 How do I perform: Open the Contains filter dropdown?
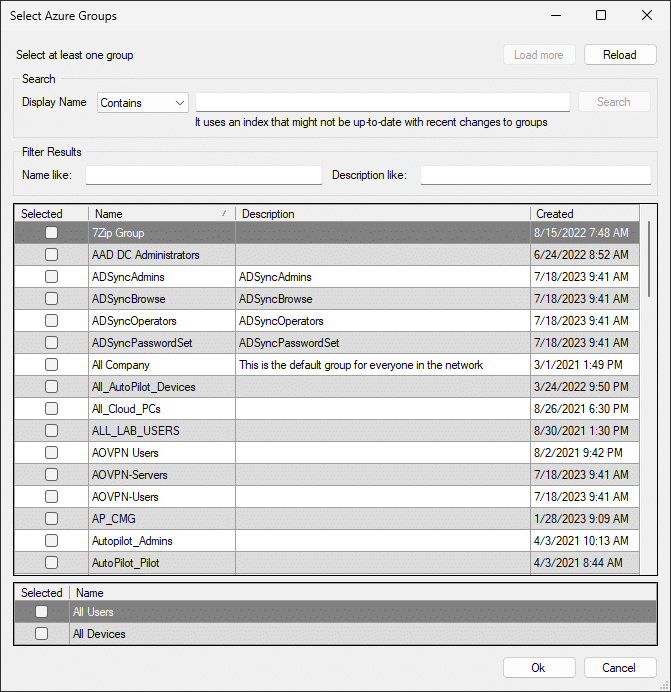tap(143, 102)
